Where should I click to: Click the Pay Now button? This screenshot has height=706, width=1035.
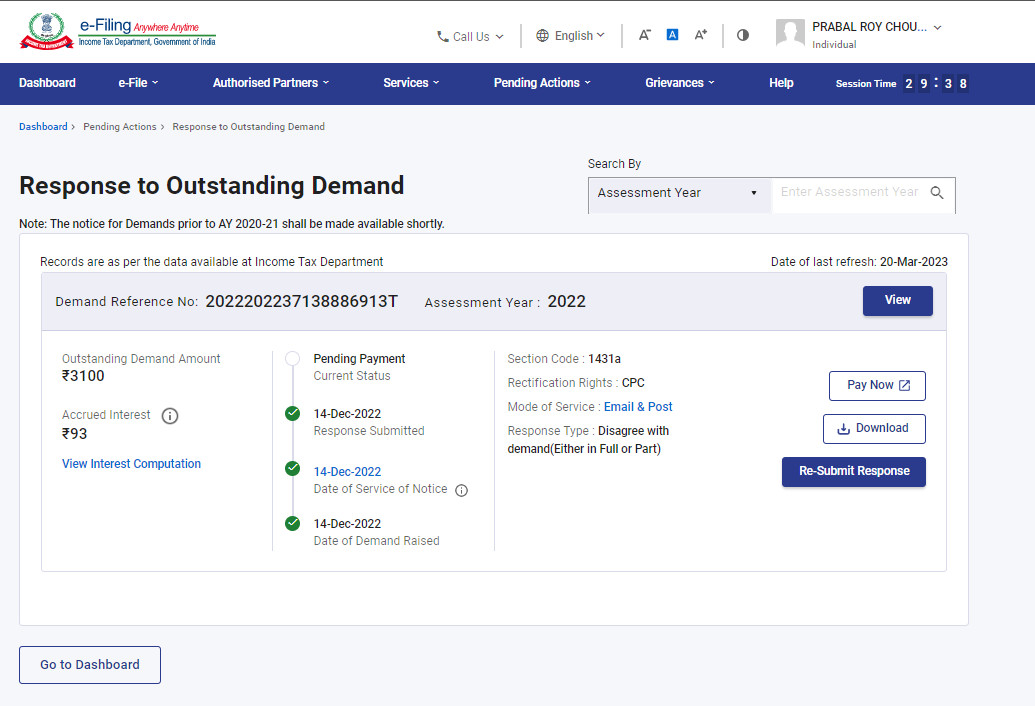877,385
